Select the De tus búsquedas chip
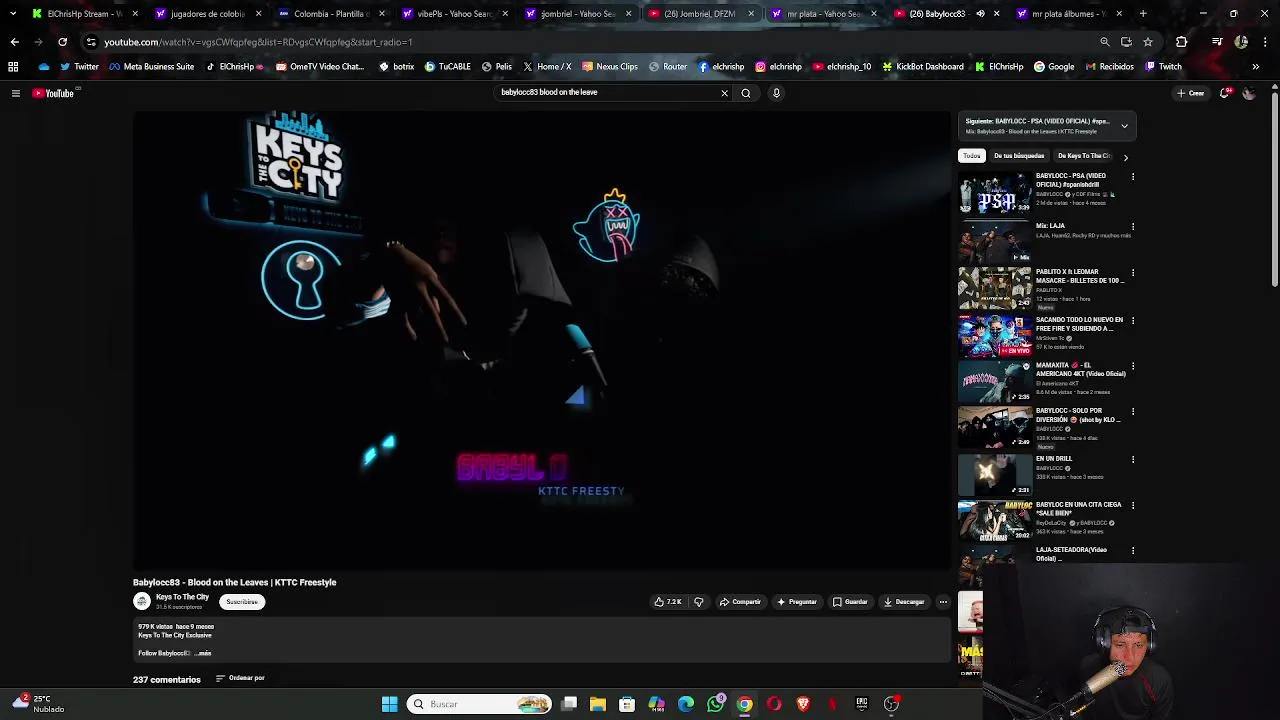The width and height of the screenshot is (1280, 720). pyautogui.click(x=1019, y=156)
